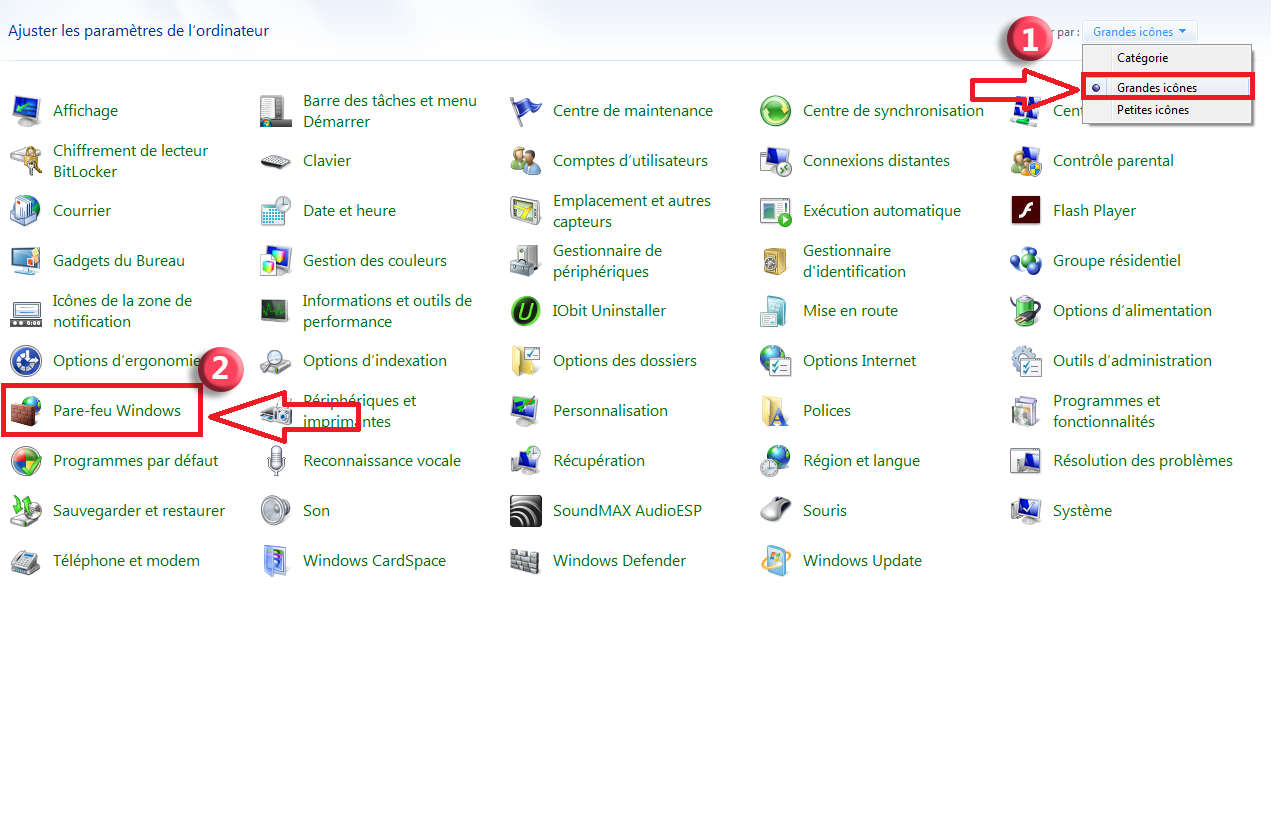Click the green IObit Uninstaller icon

click(x=525, y=310)
